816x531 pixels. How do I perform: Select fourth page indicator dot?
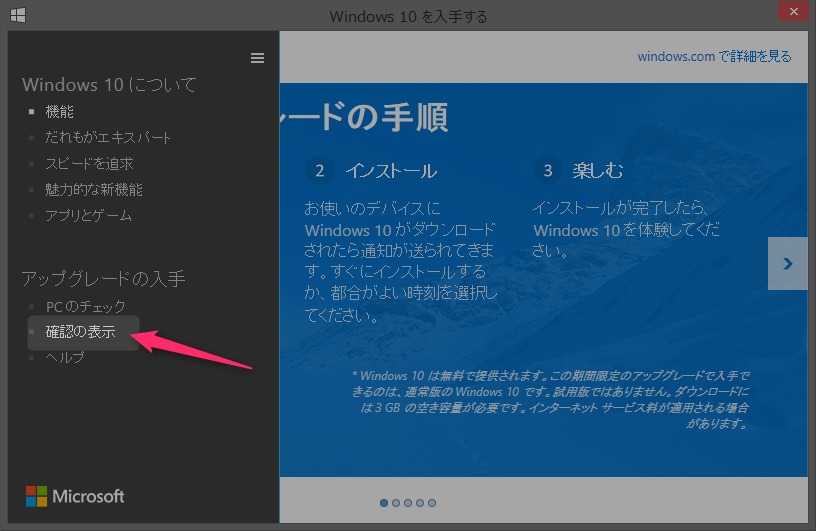click(x=420, y=503)
